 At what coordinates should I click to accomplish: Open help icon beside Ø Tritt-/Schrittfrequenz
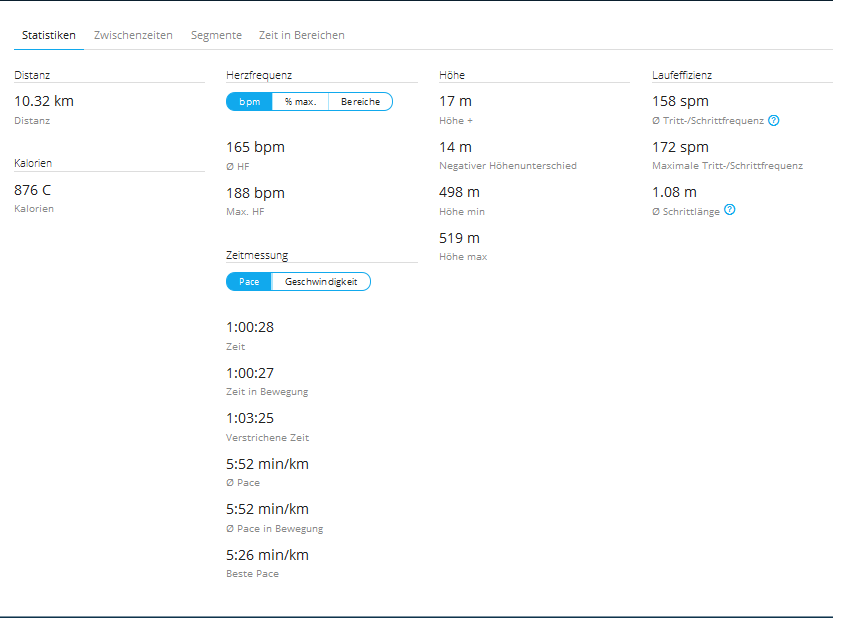click(774, 121)
